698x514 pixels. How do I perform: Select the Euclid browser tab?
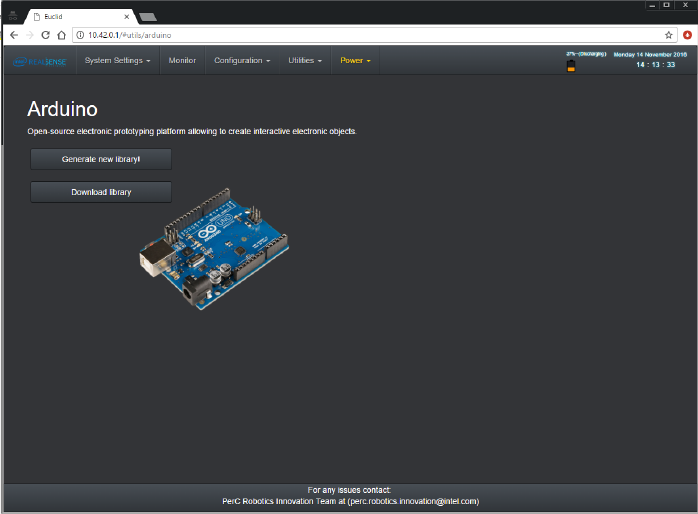point(80,17)
